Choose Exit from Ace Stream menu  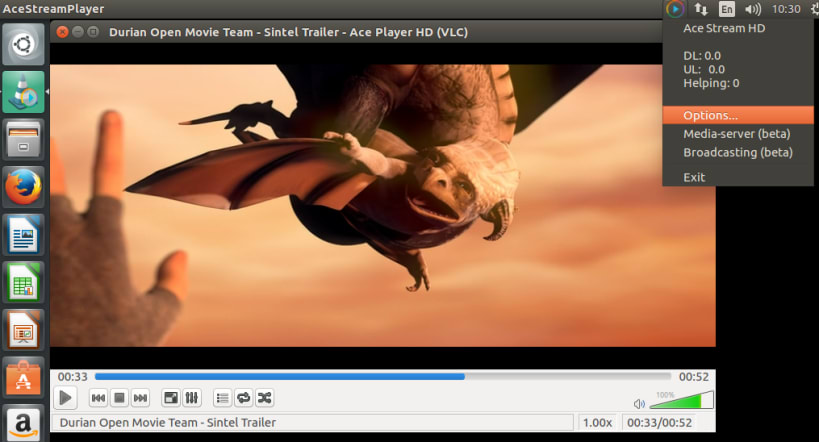click(738, 177)
